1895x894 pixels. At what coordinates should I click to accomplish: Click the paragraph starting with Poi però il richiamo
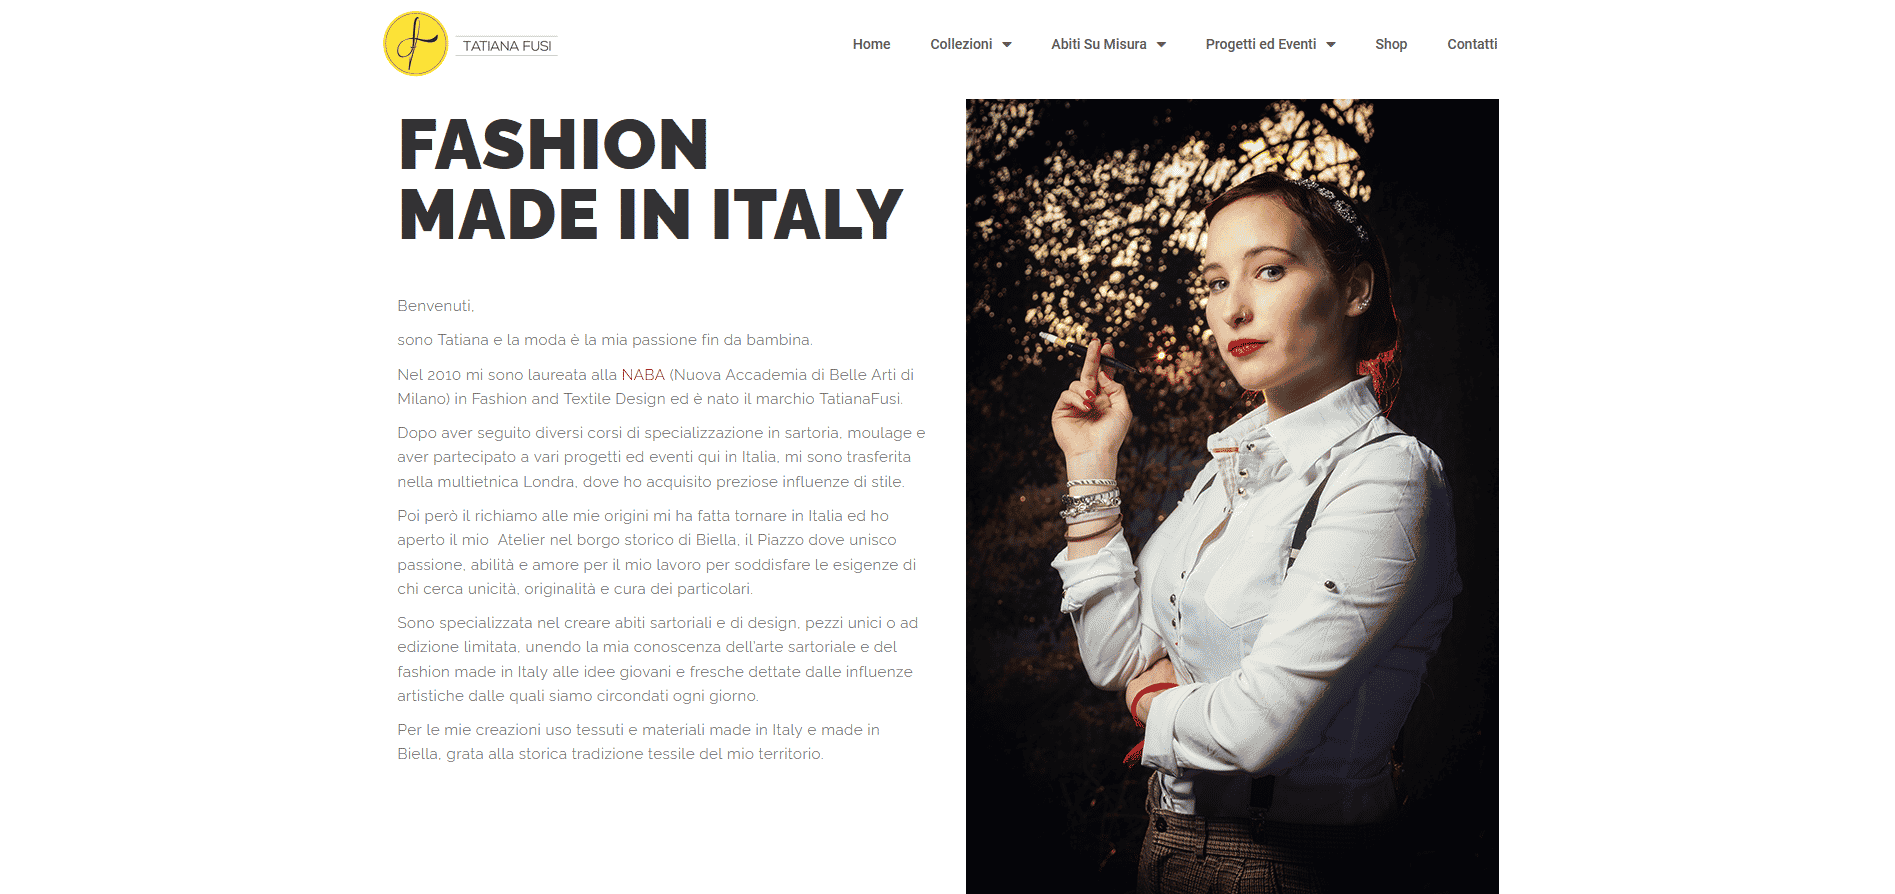pyautogui.click(x=656, y=552)
